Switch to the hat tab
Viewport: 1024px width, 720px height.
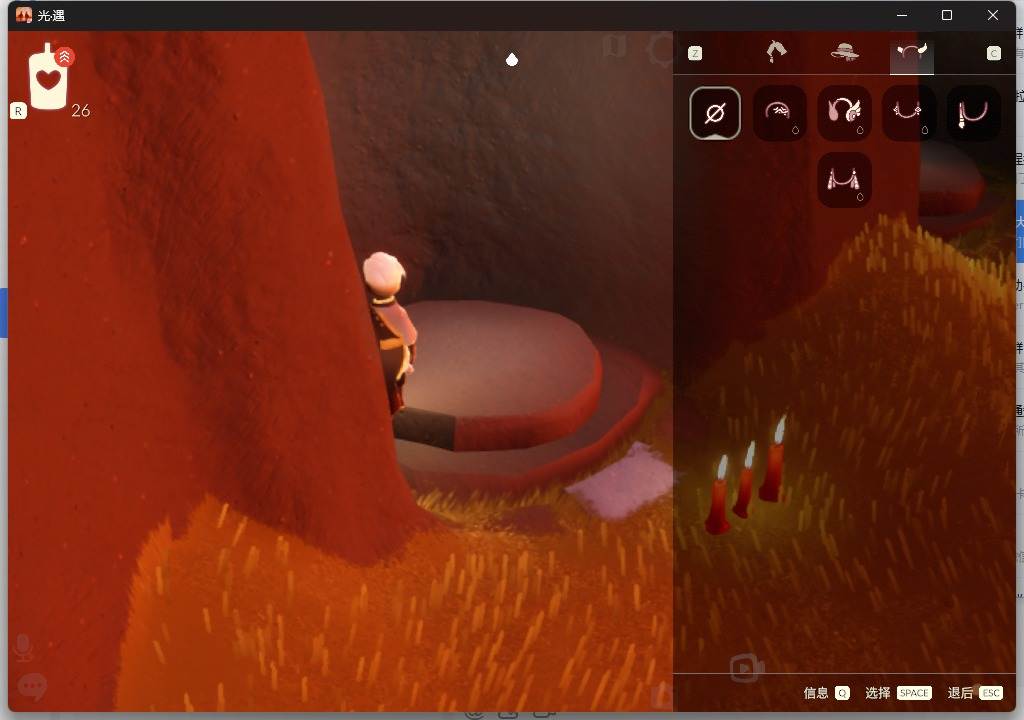click(844, 52)
